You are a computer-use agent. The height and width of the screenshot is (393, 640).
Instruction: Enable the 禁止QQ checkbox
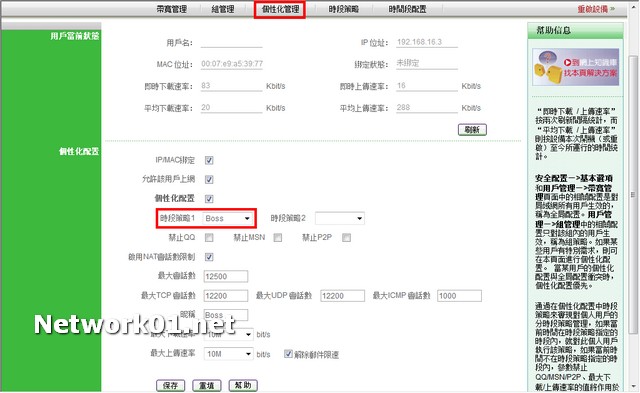click(x=209, y=238)
